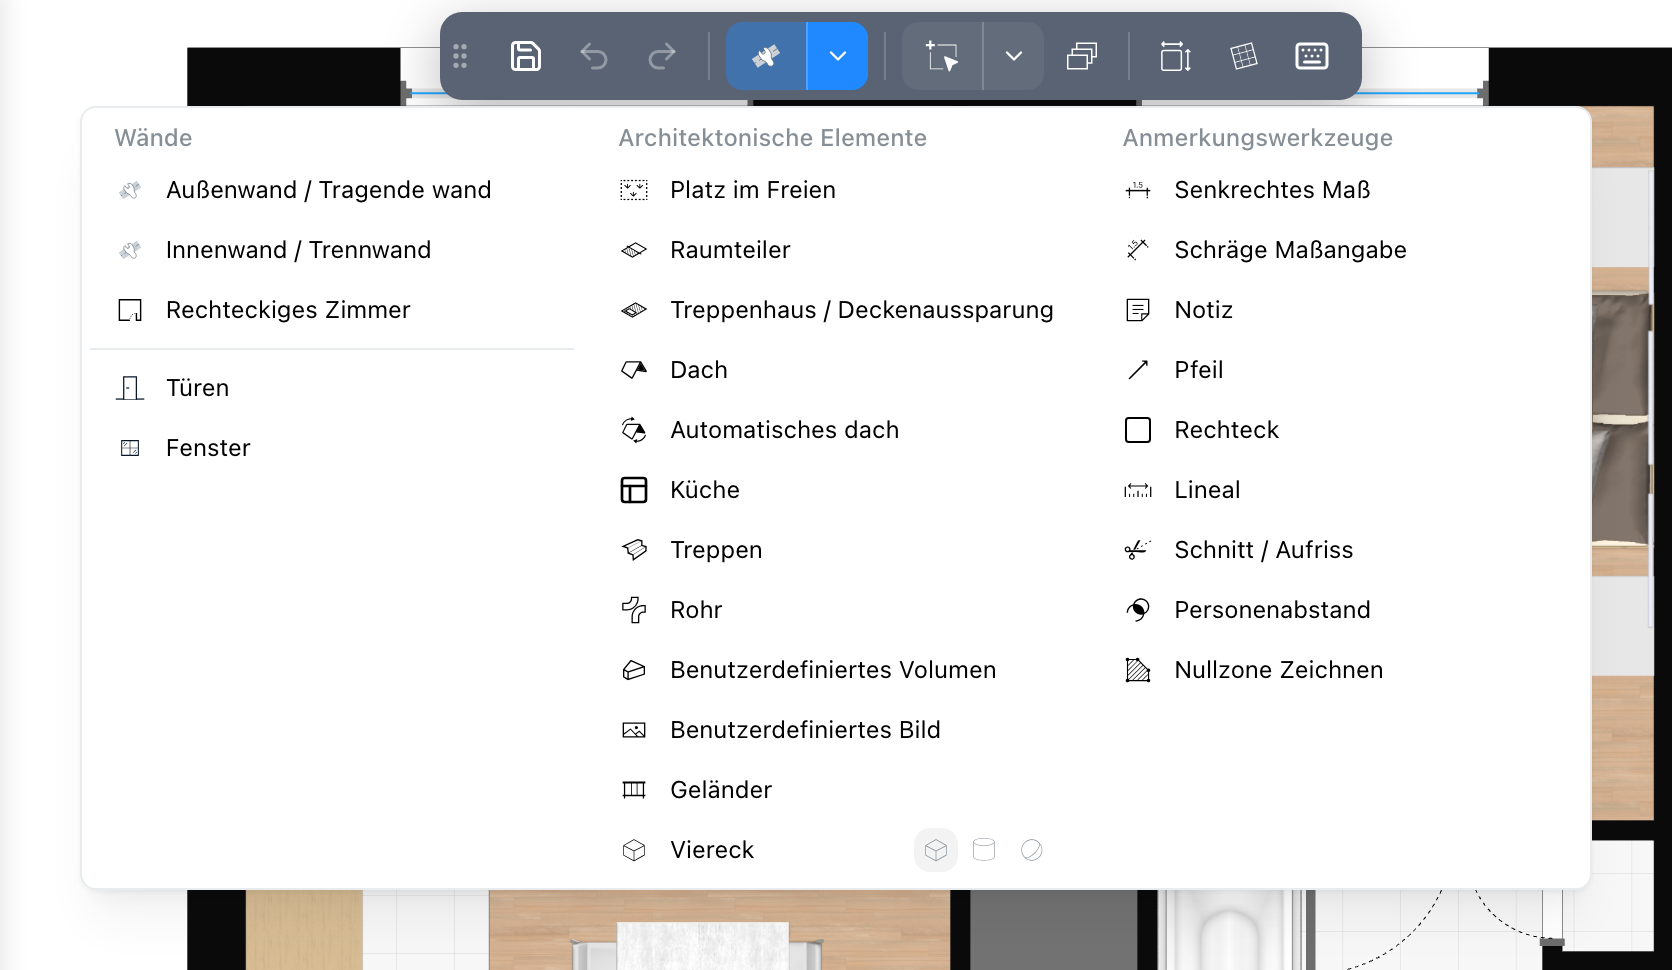Redo the action using the toolbar arrow
The width and height of the screenshot is (1672, 970).
point(662,56)
